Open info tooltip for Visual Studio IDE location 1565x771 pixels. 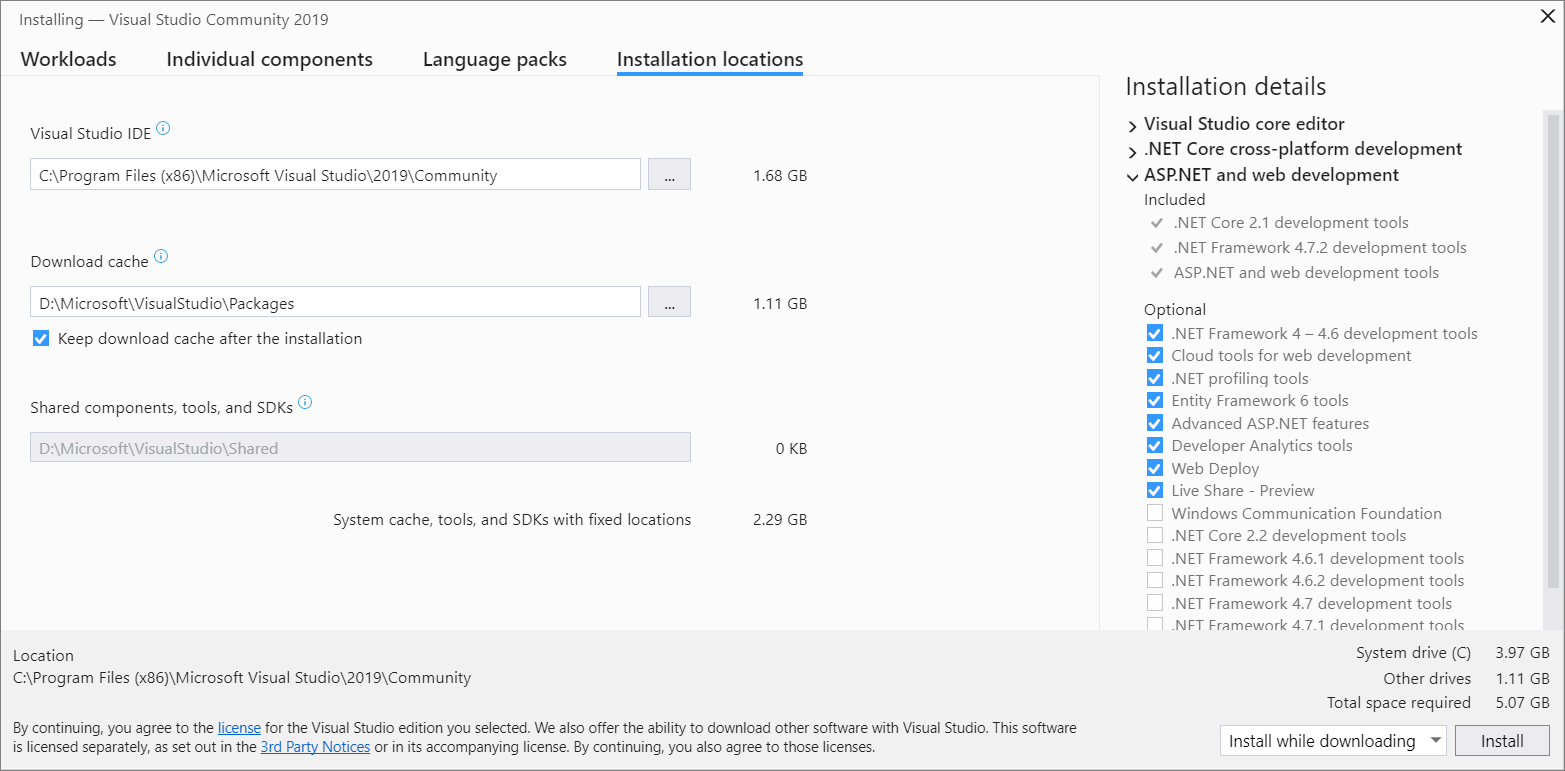(x=165, y=129)
